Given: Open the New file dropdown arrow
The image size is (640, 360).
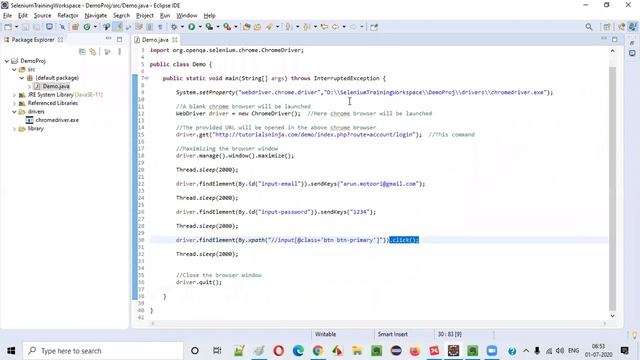Looking at the screenshot, I should [x=16, y=27].
